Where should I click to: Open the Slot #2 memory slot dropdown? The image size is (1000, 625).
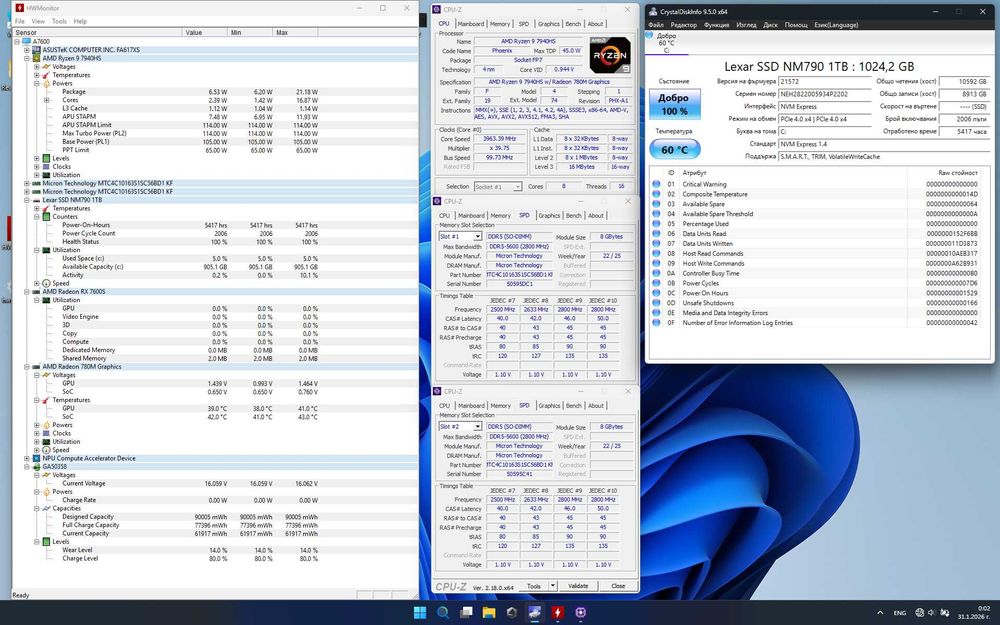[477, 427]
